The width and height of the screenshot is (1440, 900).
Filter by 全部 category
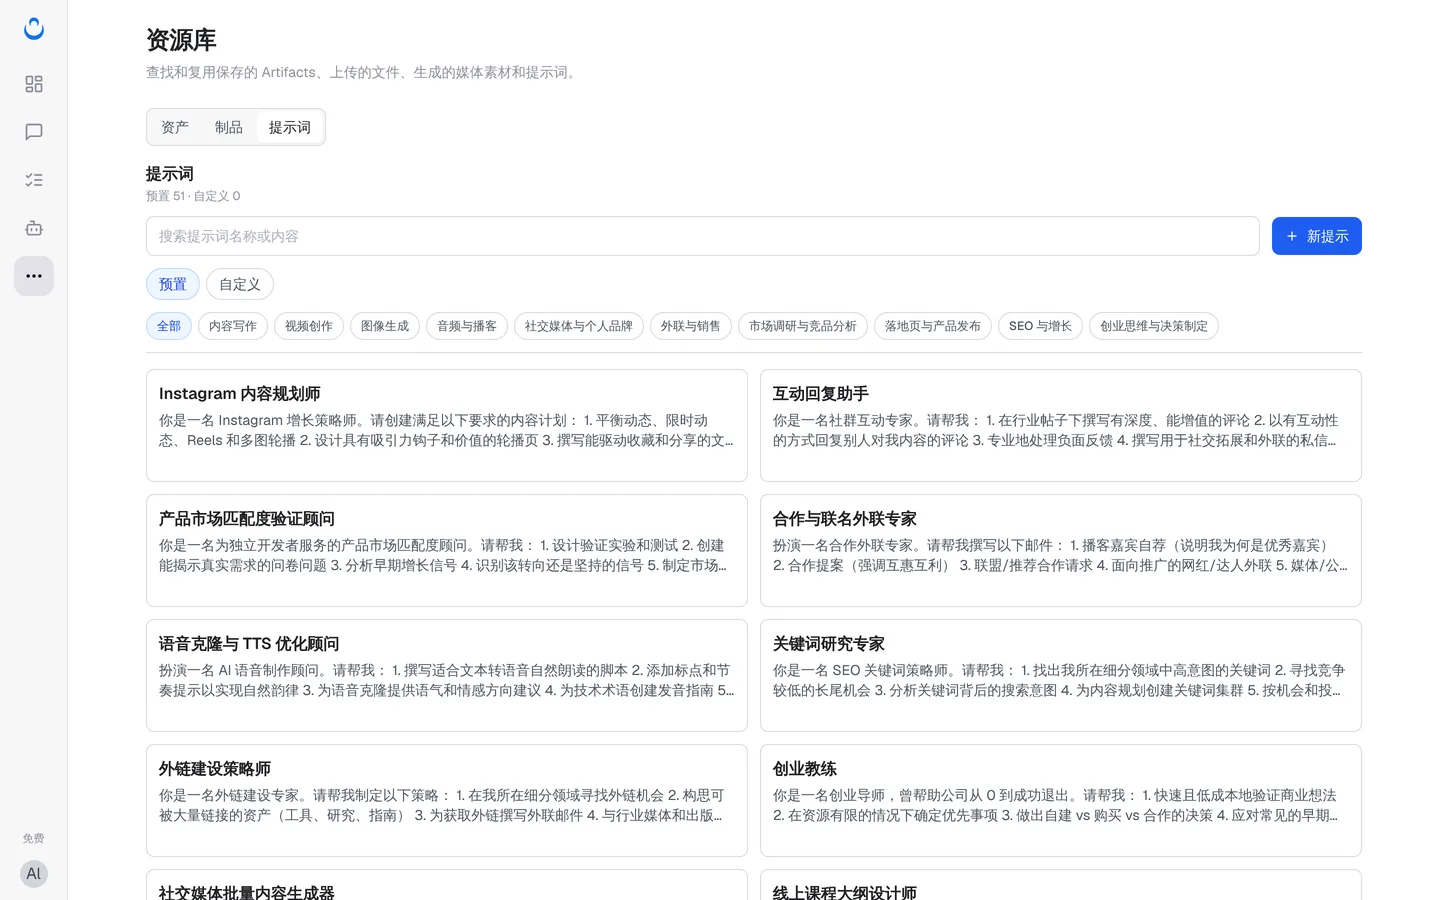[x=169, y=326]
